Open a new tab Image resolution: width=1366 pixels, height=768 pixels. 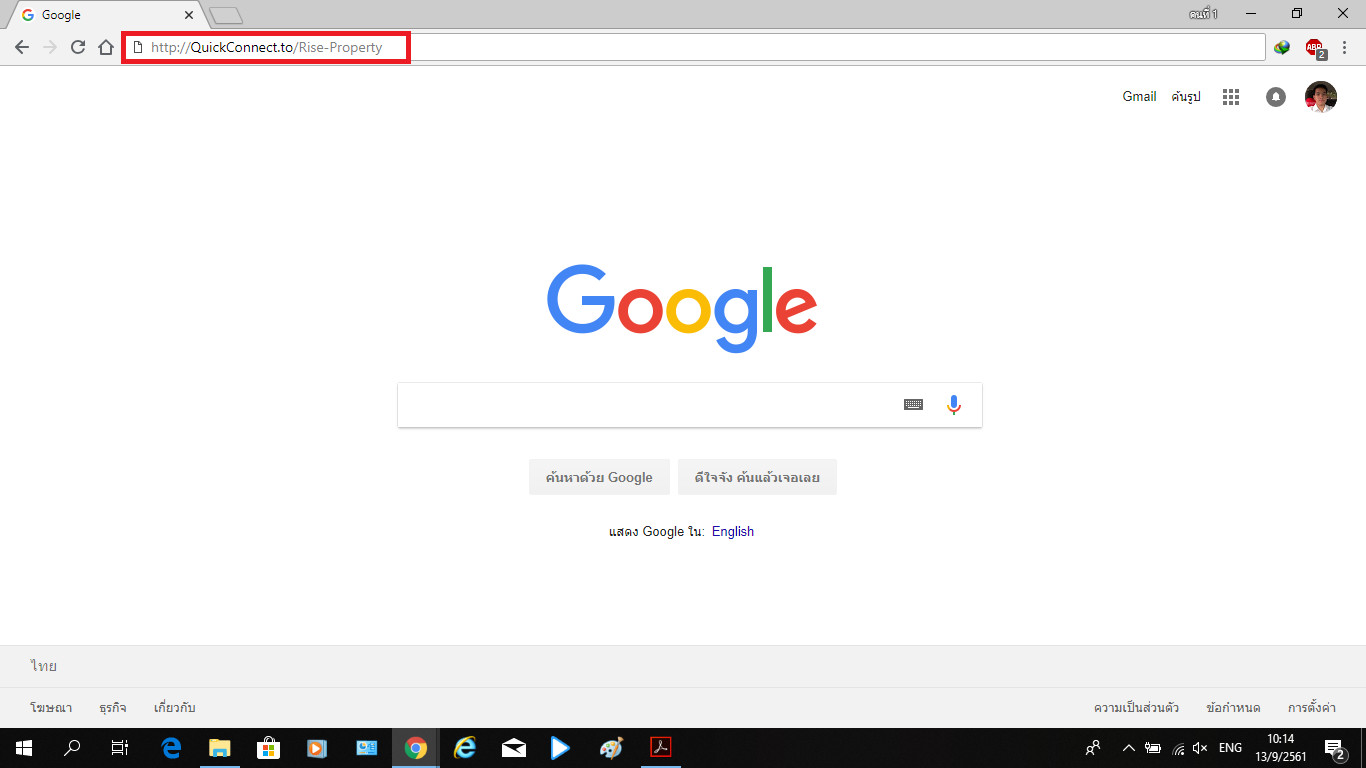coord(227,15)
